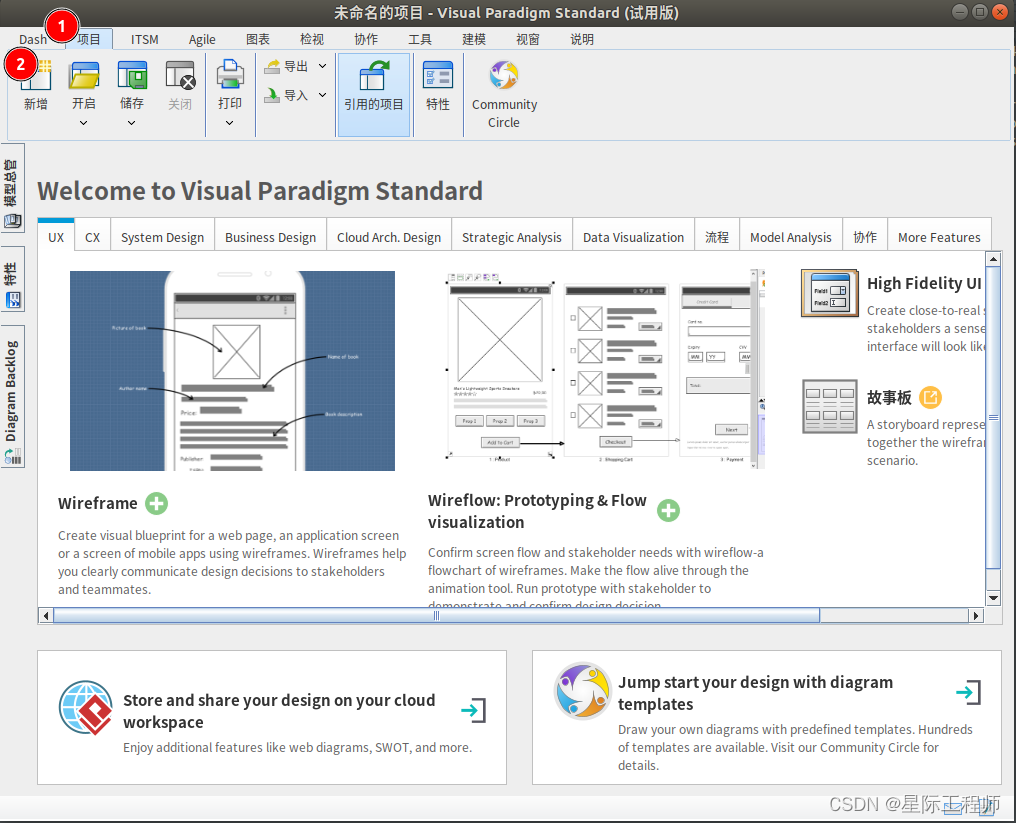
Task: Open the 特性 properties toolbar icon
Action: (438, 76)
